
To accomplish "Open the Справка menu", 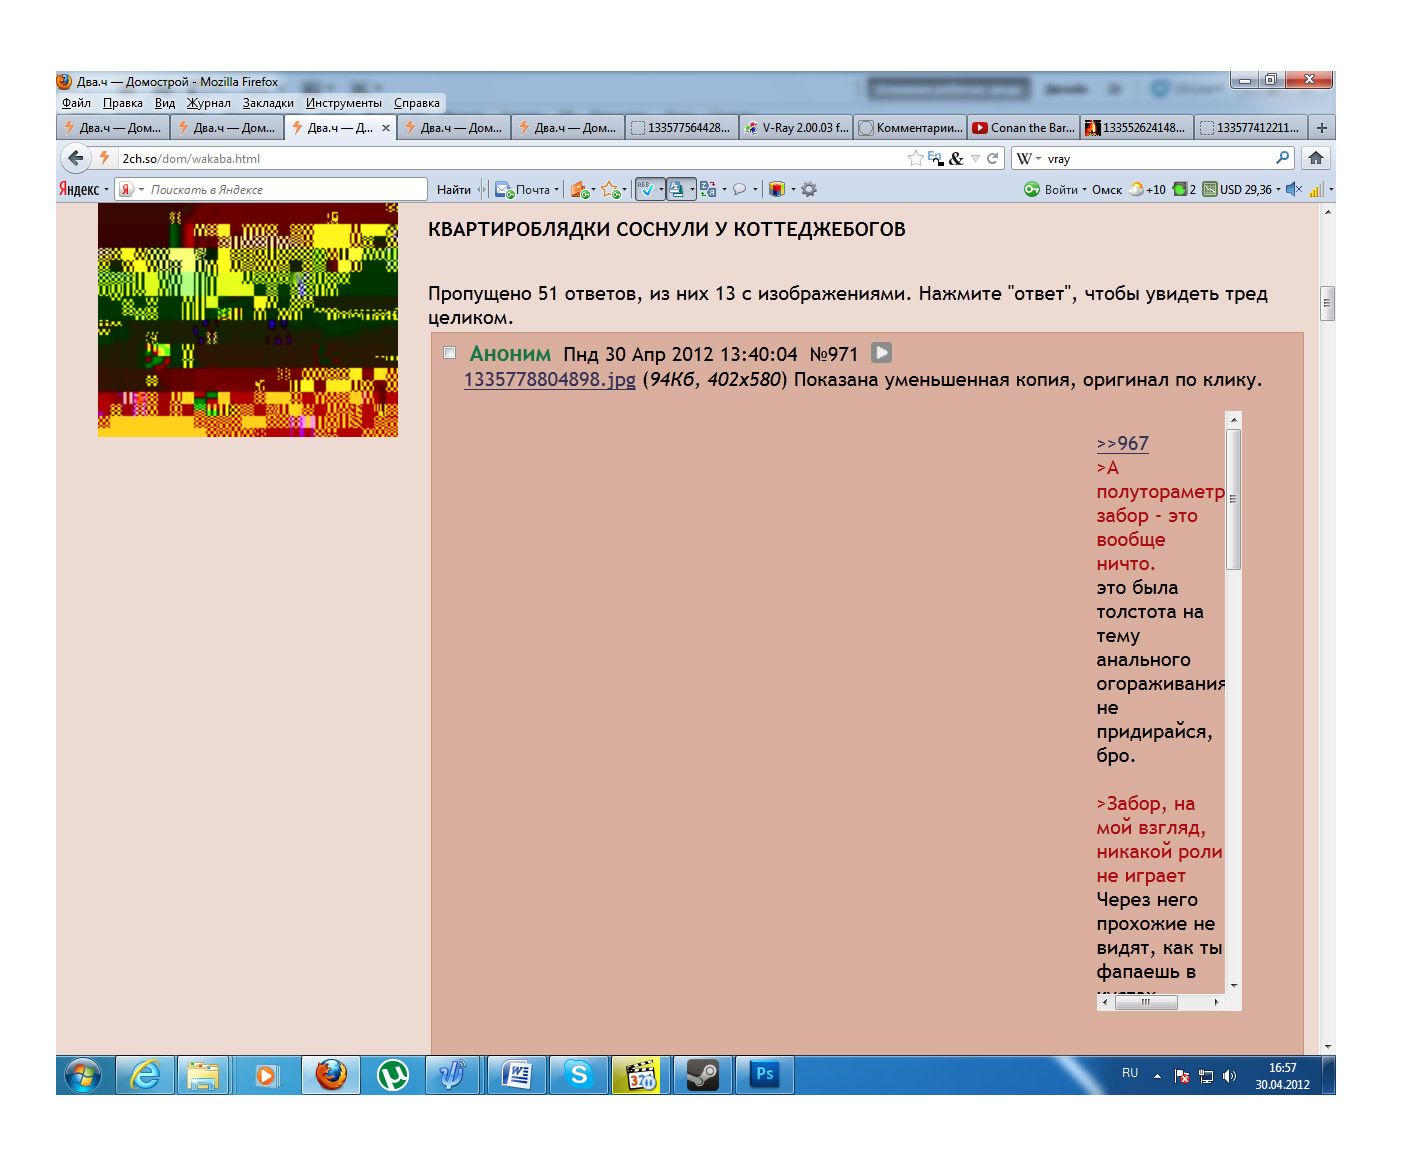I will click(416, 103).
